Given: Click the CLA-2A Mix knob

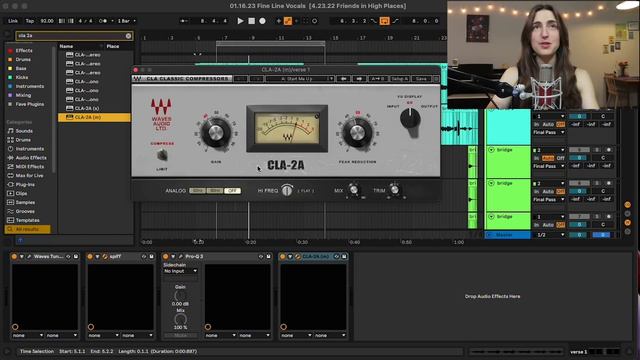Looking at the screenshot, I should point(354,189).
